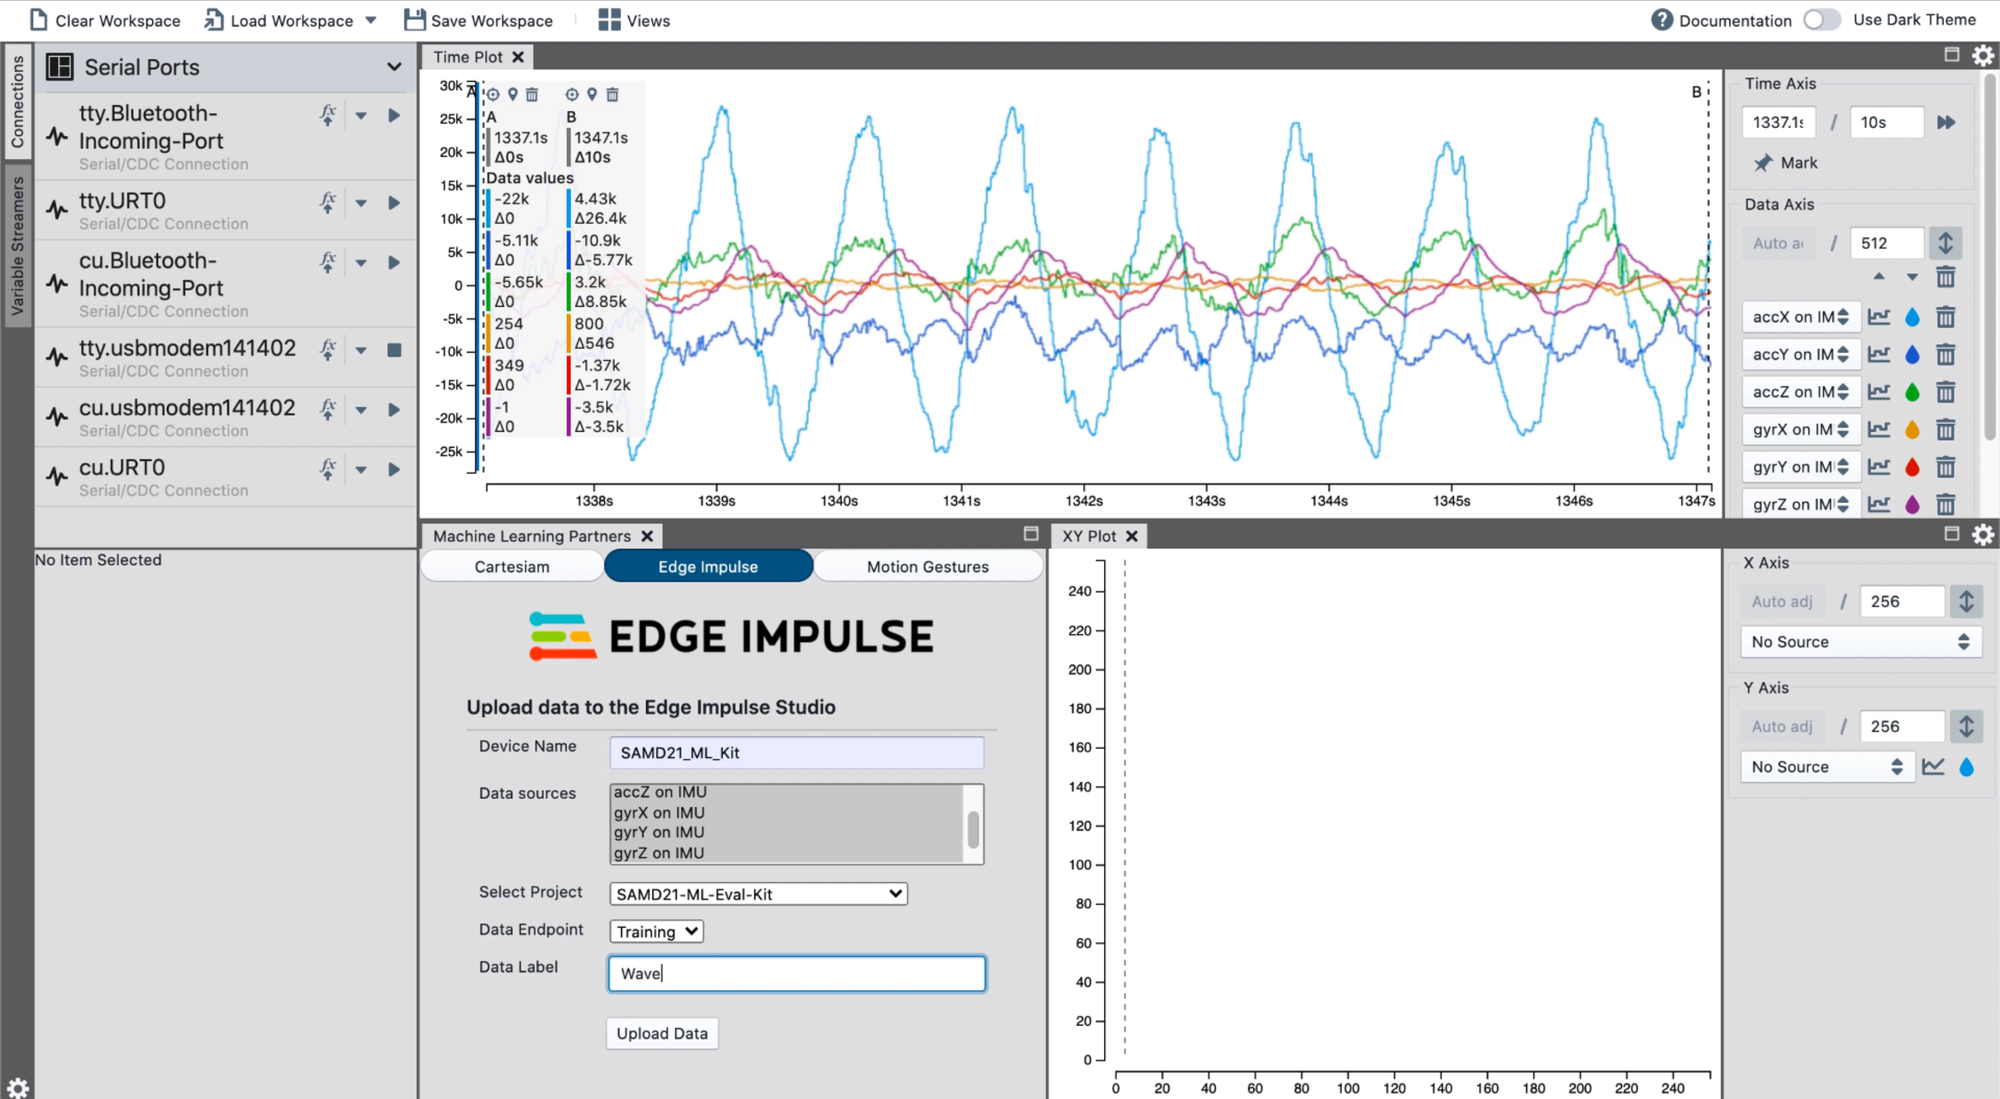Open the Select Project dropdown
Image resolution: width=2000 pixels, height=1099 pixels.
pyautogui.click(x=758, y=894)
